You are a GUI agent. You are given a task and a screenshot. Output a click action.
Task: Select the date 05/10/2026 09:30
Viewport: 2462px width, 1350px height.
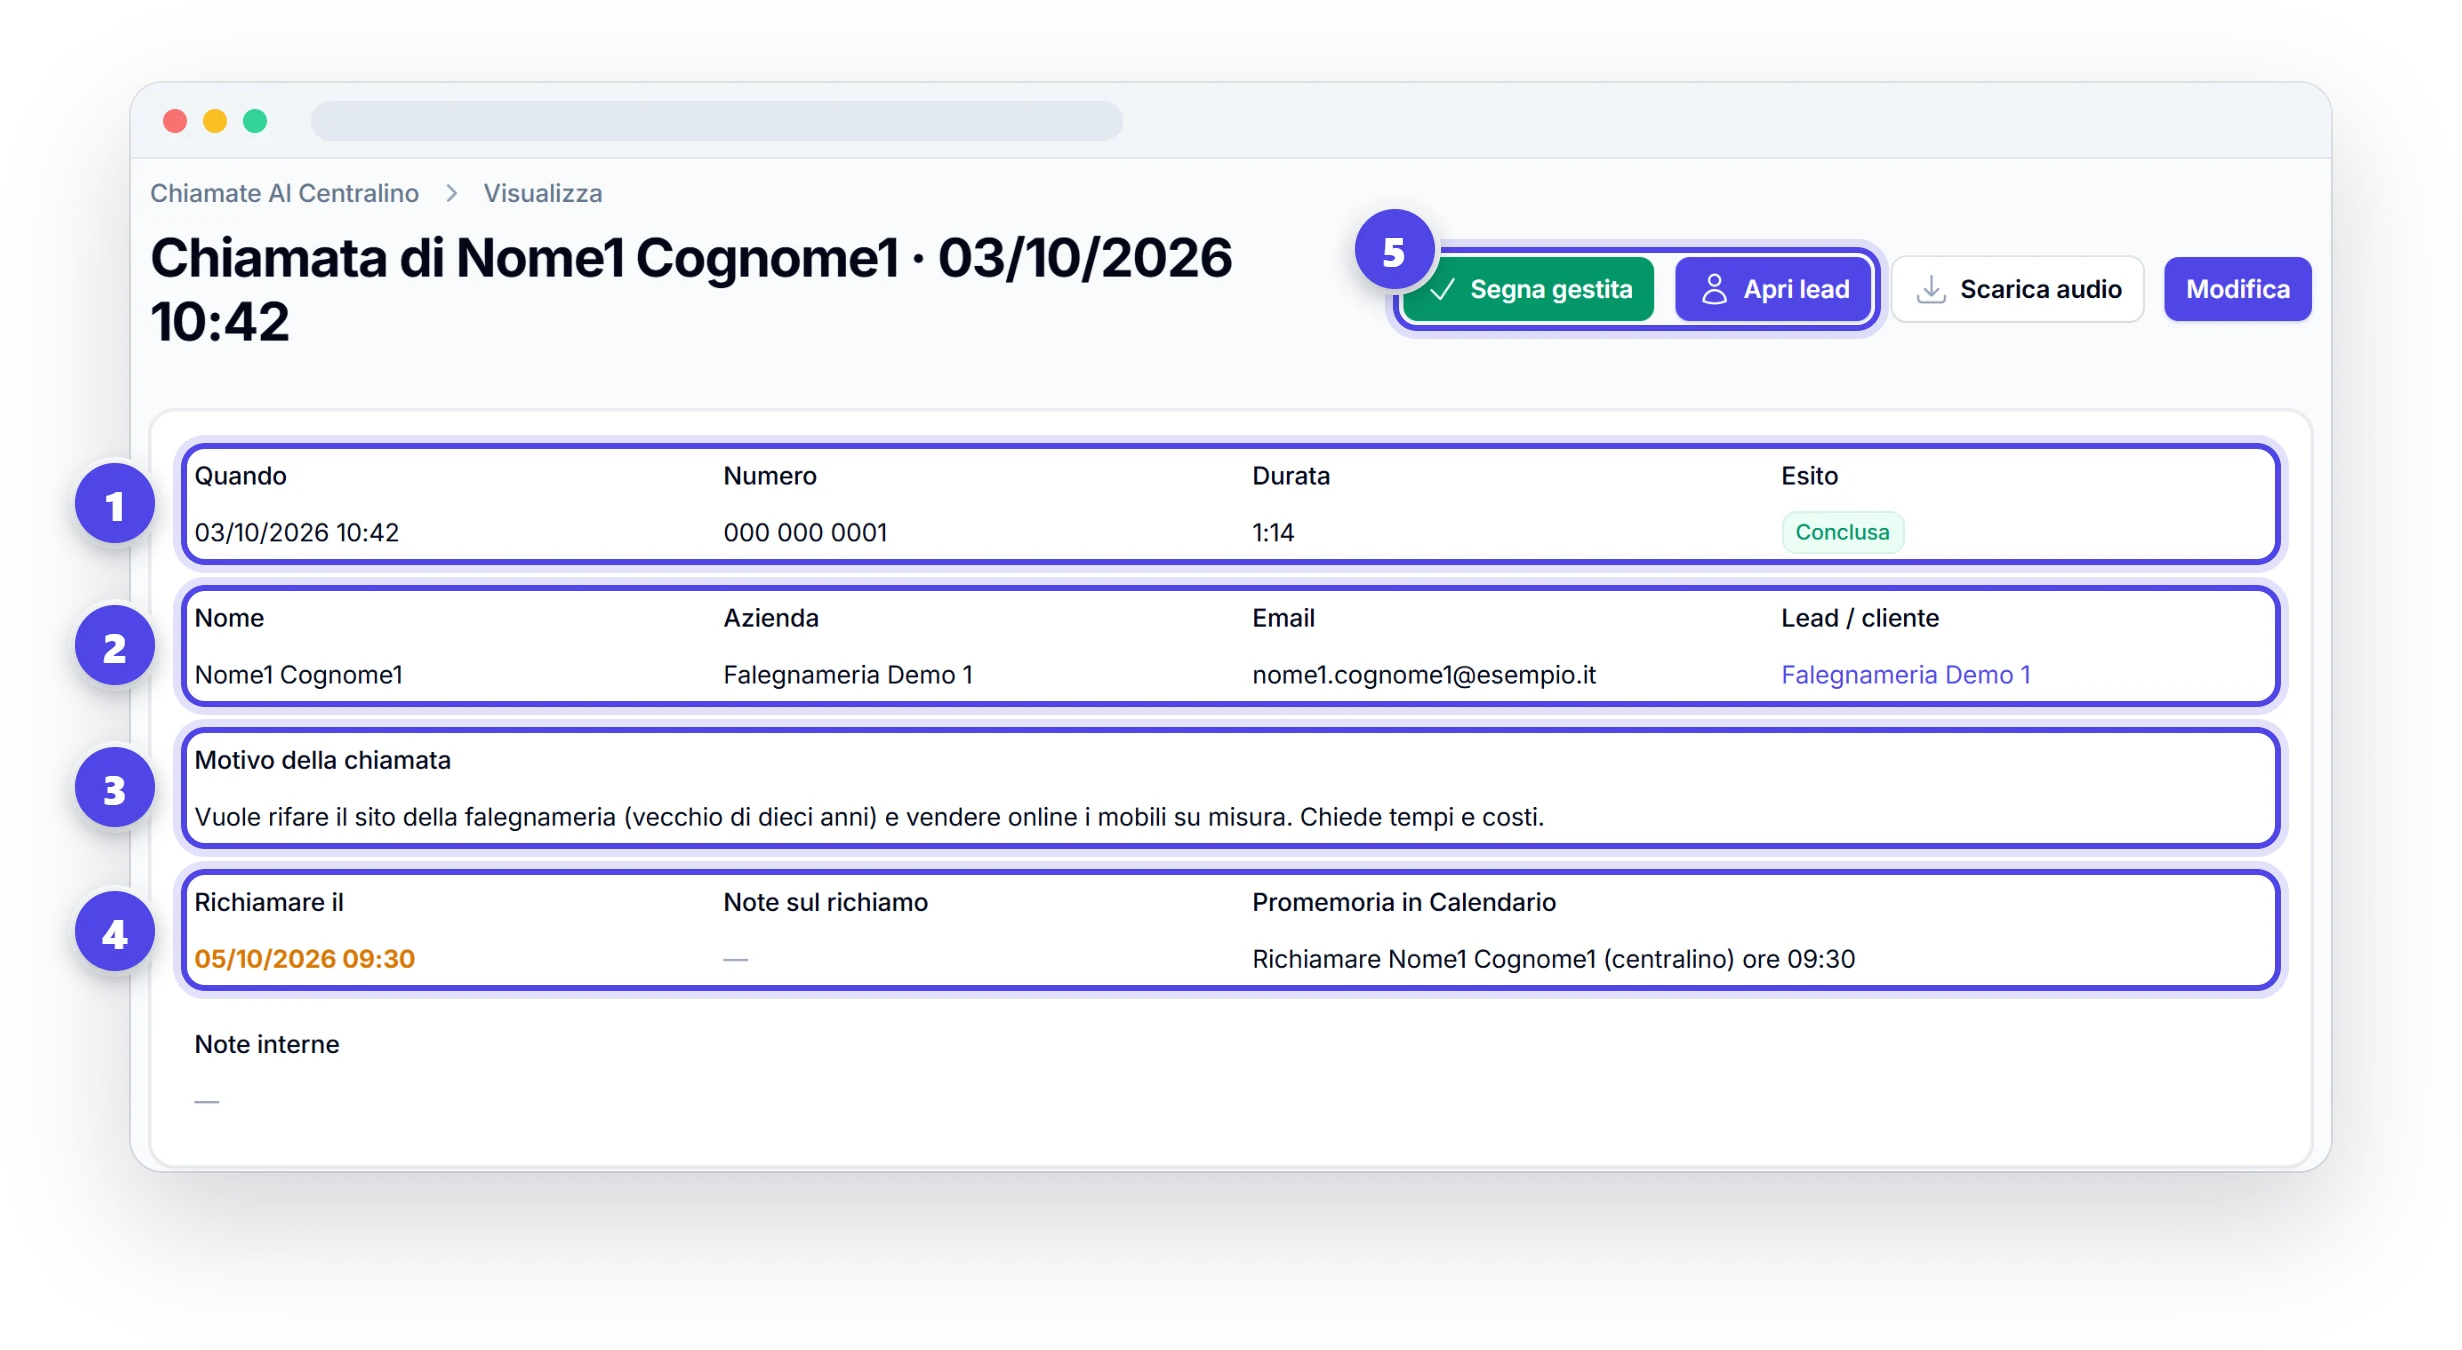point(304,959)
